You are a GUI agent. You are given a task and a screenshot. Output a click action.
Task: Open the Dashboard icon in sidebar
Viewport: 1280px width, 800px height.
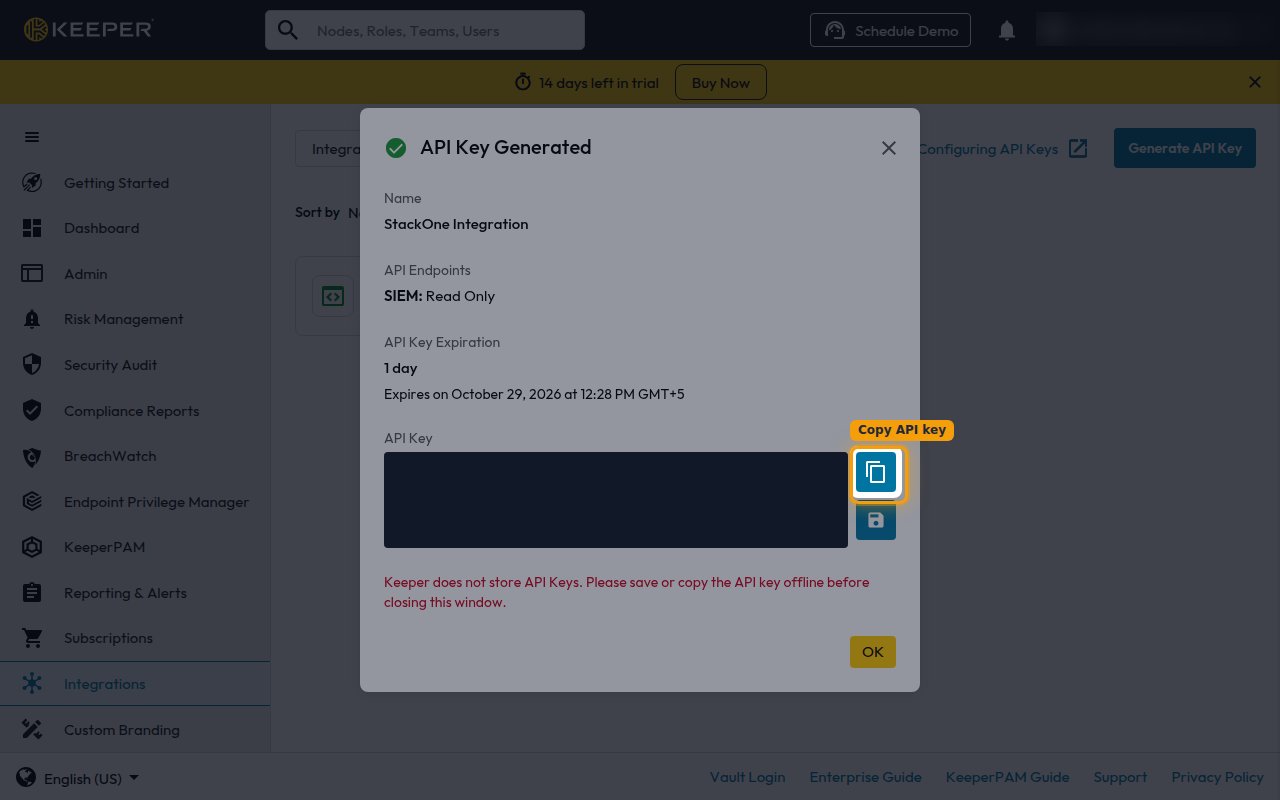coord(32,228)
